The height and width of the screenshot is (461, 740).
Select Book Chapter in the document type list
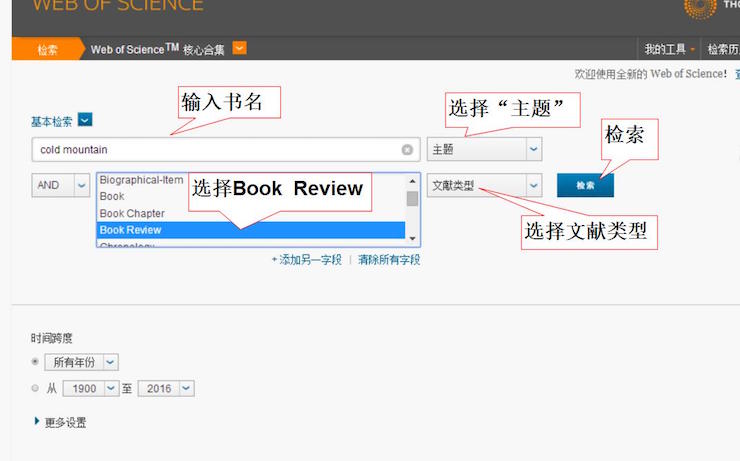[x=132, y=214]
